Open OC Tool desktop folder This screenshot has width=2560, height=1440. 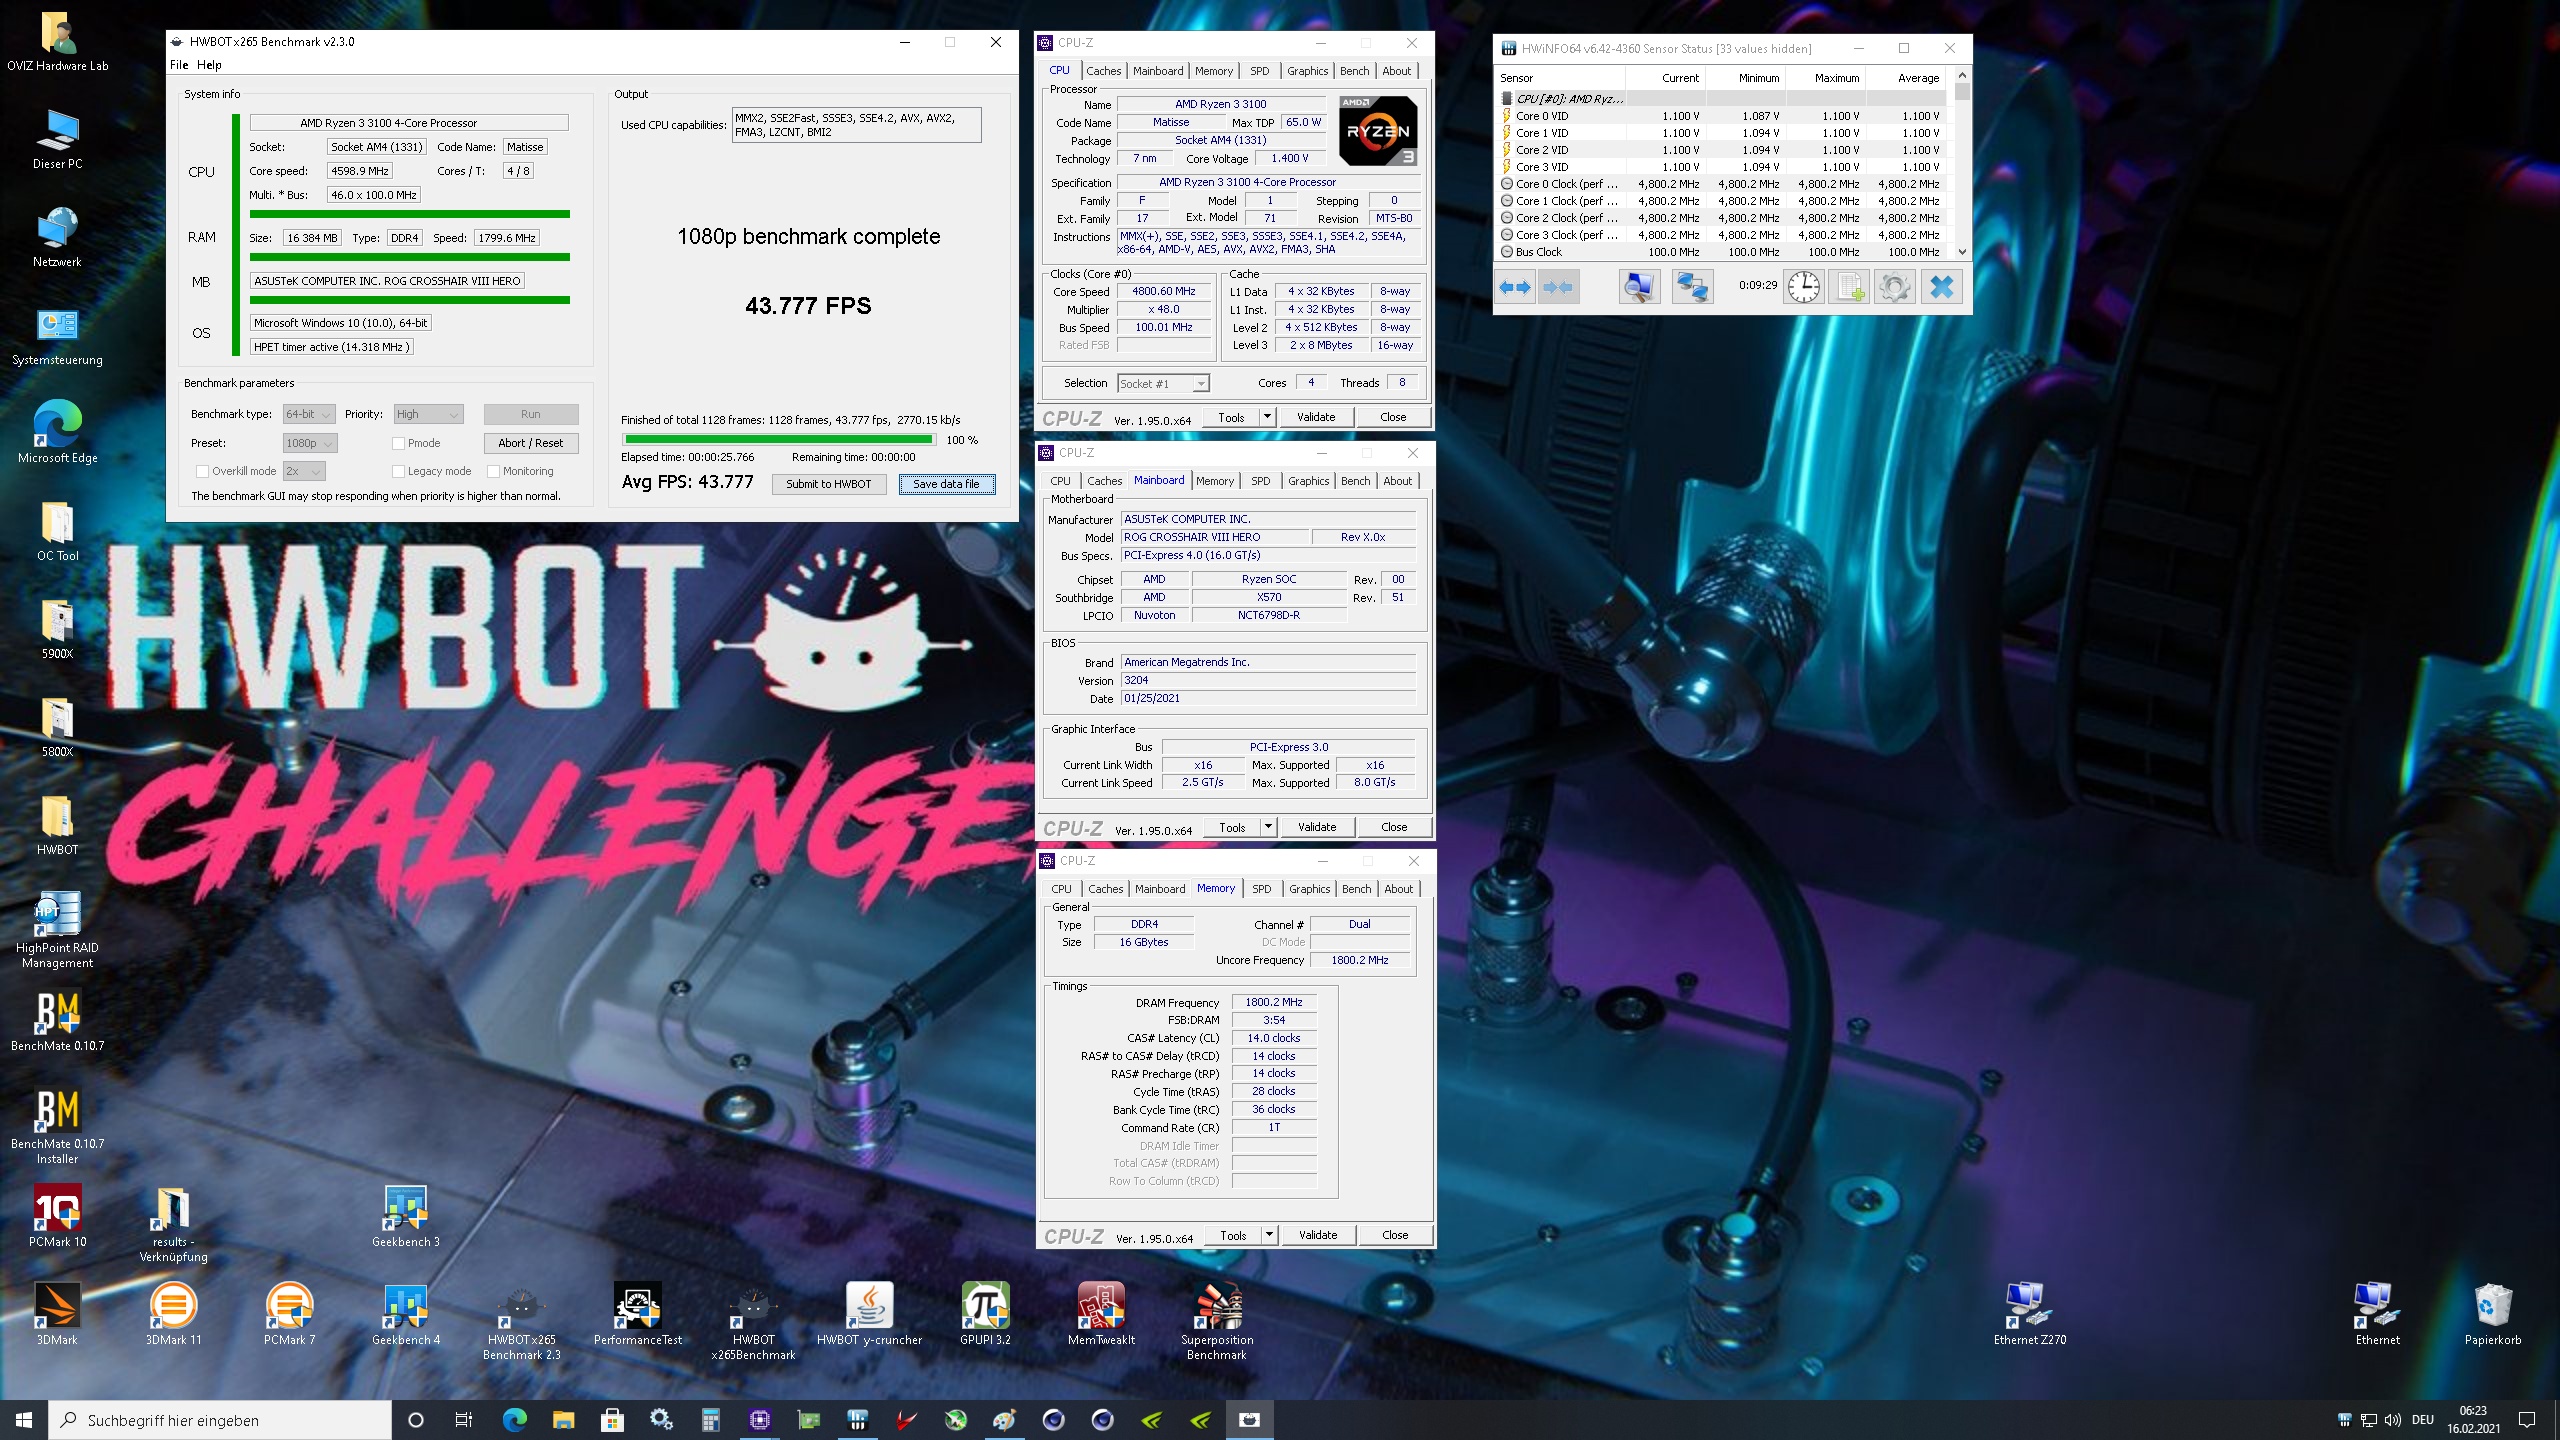[x=57, y=530]
